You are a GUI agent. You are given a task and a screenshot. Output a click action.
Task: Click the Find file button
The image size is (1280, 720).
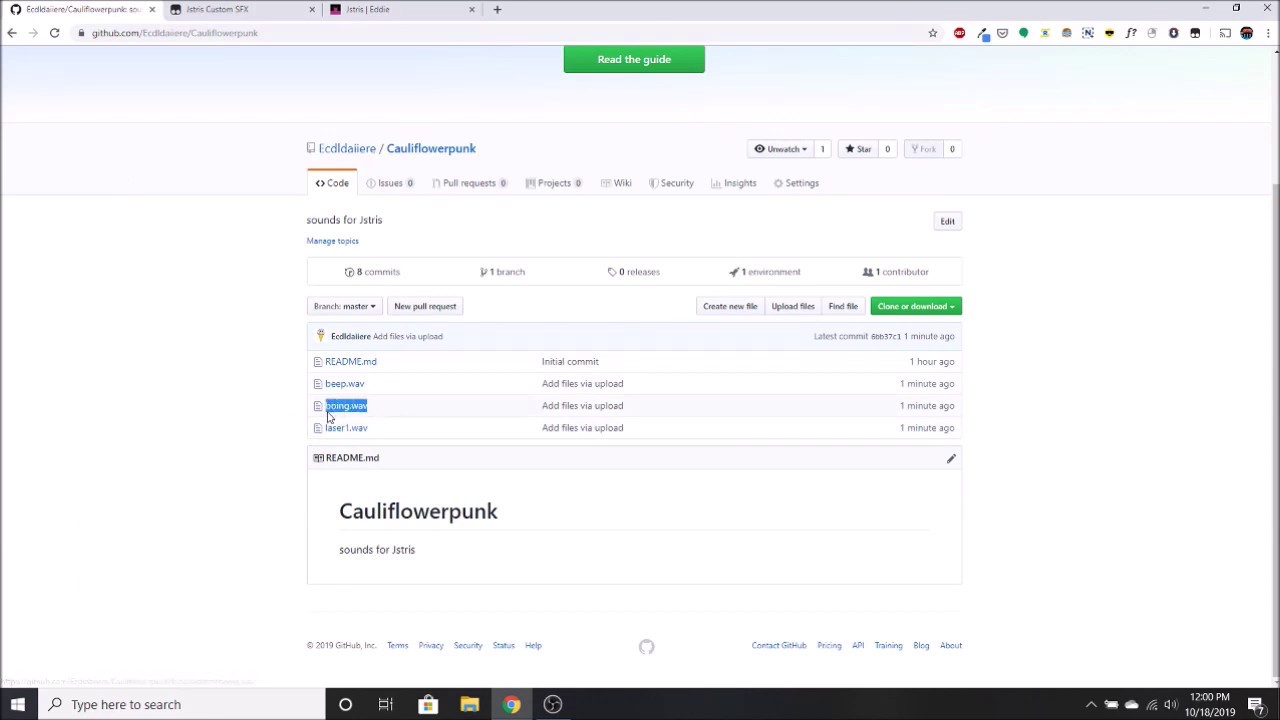[x=843, y=306]
